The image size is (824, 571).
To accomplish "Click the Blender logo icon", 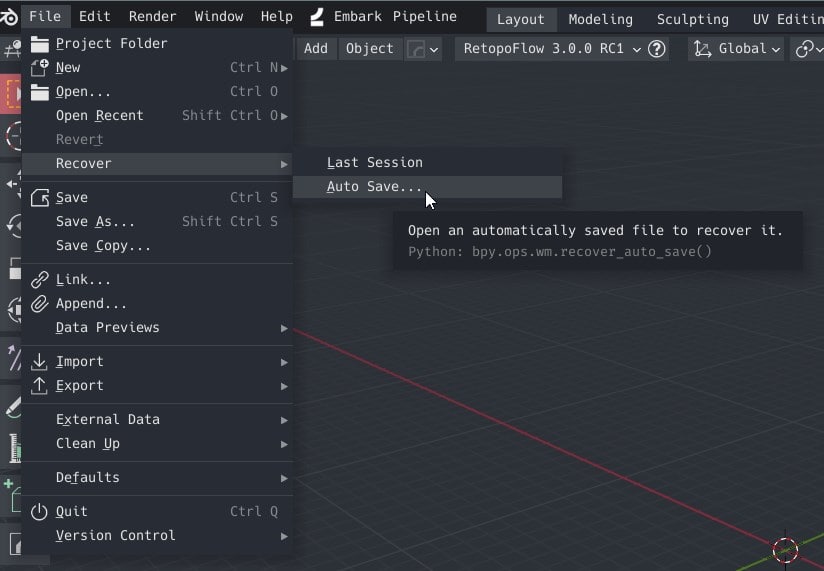I will pos(8,16).
